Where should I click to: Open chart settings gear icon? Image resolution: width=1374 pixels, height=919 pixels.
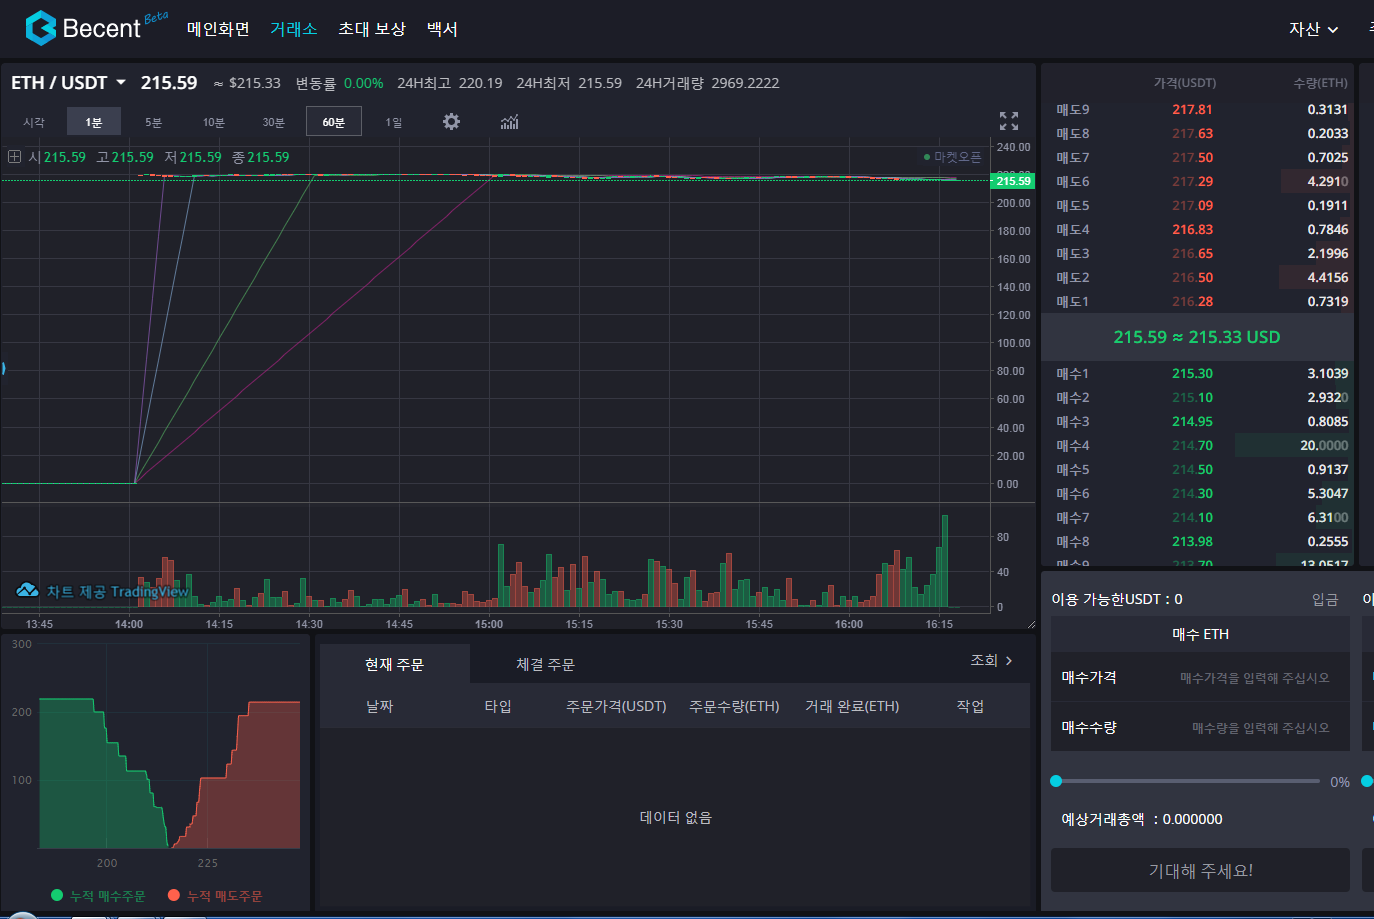click(452, 121)
